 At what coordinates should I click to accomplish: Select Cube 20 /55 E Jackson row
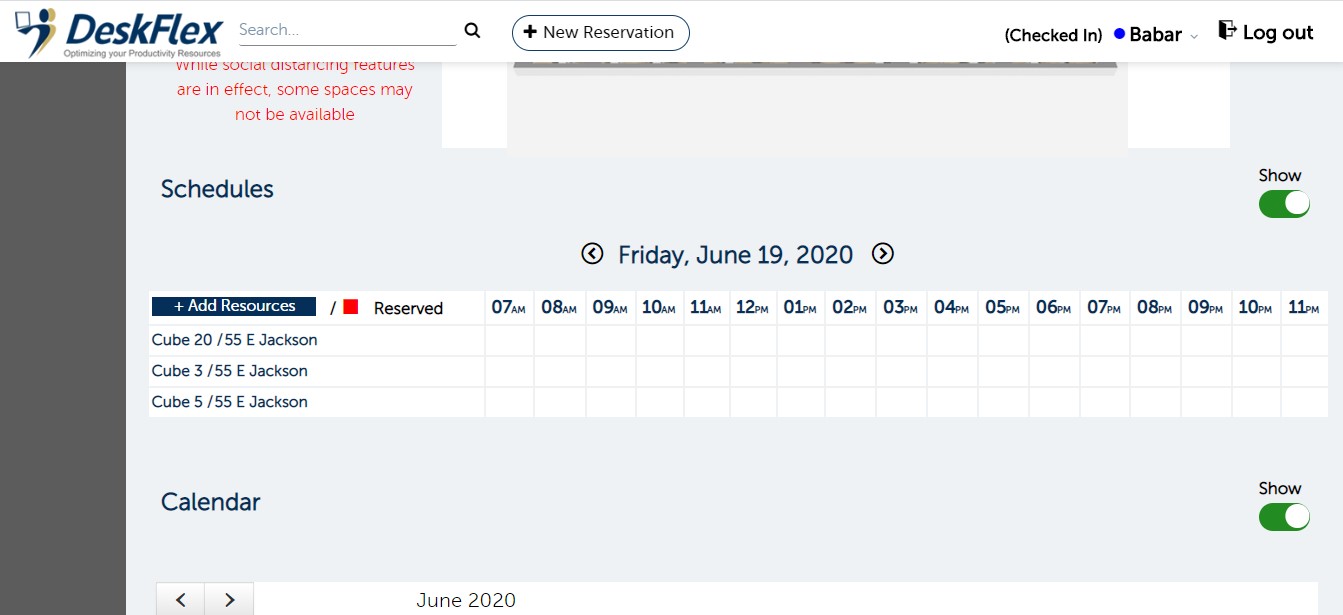point(235,340)
